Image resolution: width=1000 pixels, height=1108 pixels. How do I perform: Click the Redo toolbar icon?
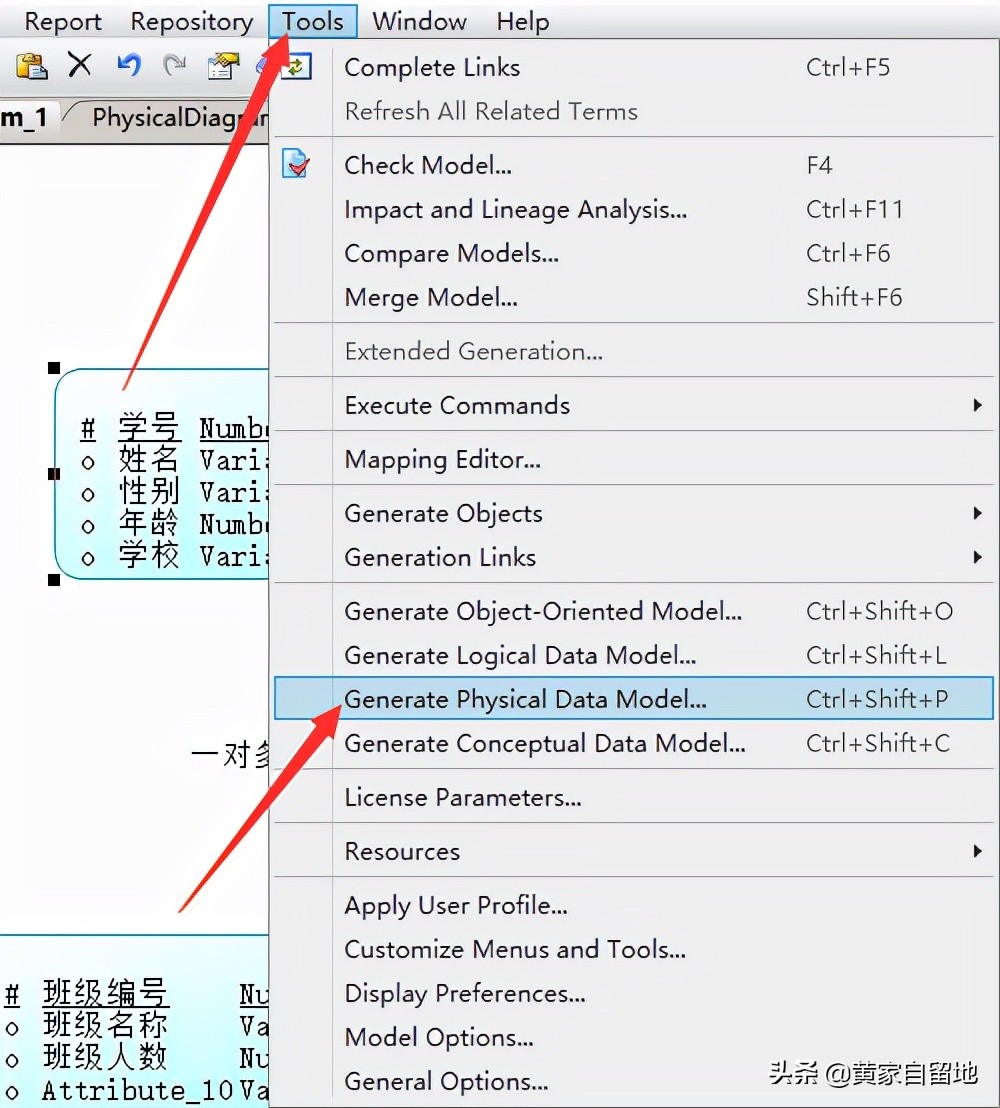point(174,65)
